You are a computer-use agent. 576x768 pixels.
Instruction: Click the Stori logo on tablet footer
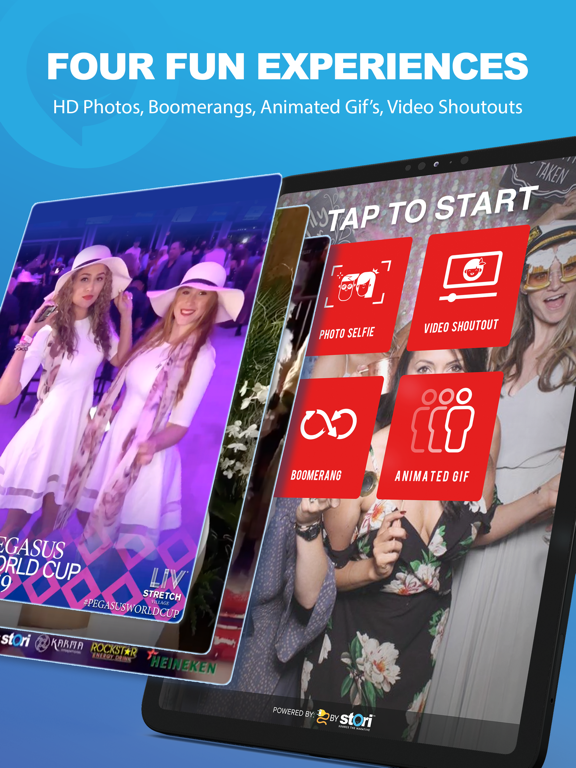356,720
